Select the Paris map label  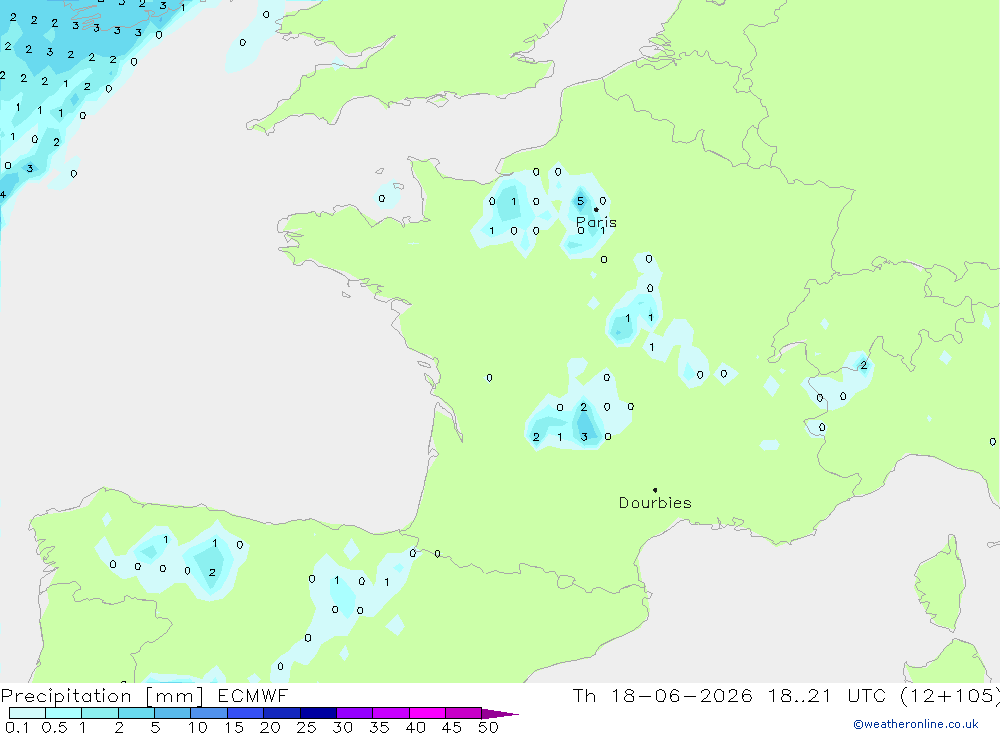pyautogui.click(x=596, y=222)
